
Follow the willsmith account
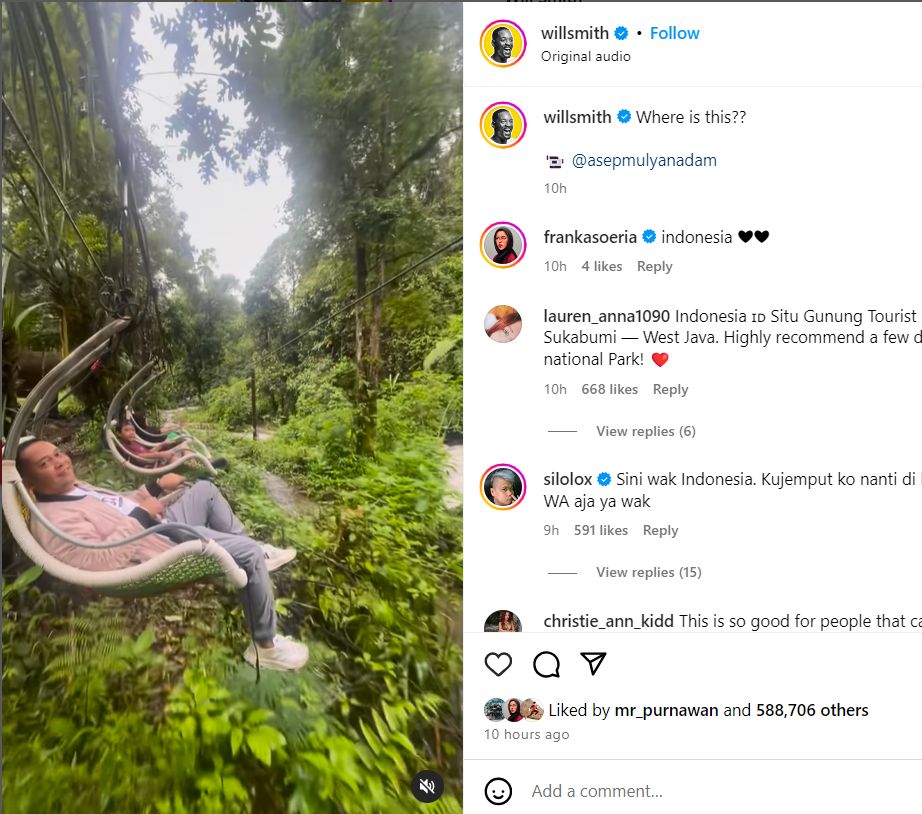[674, 34]
